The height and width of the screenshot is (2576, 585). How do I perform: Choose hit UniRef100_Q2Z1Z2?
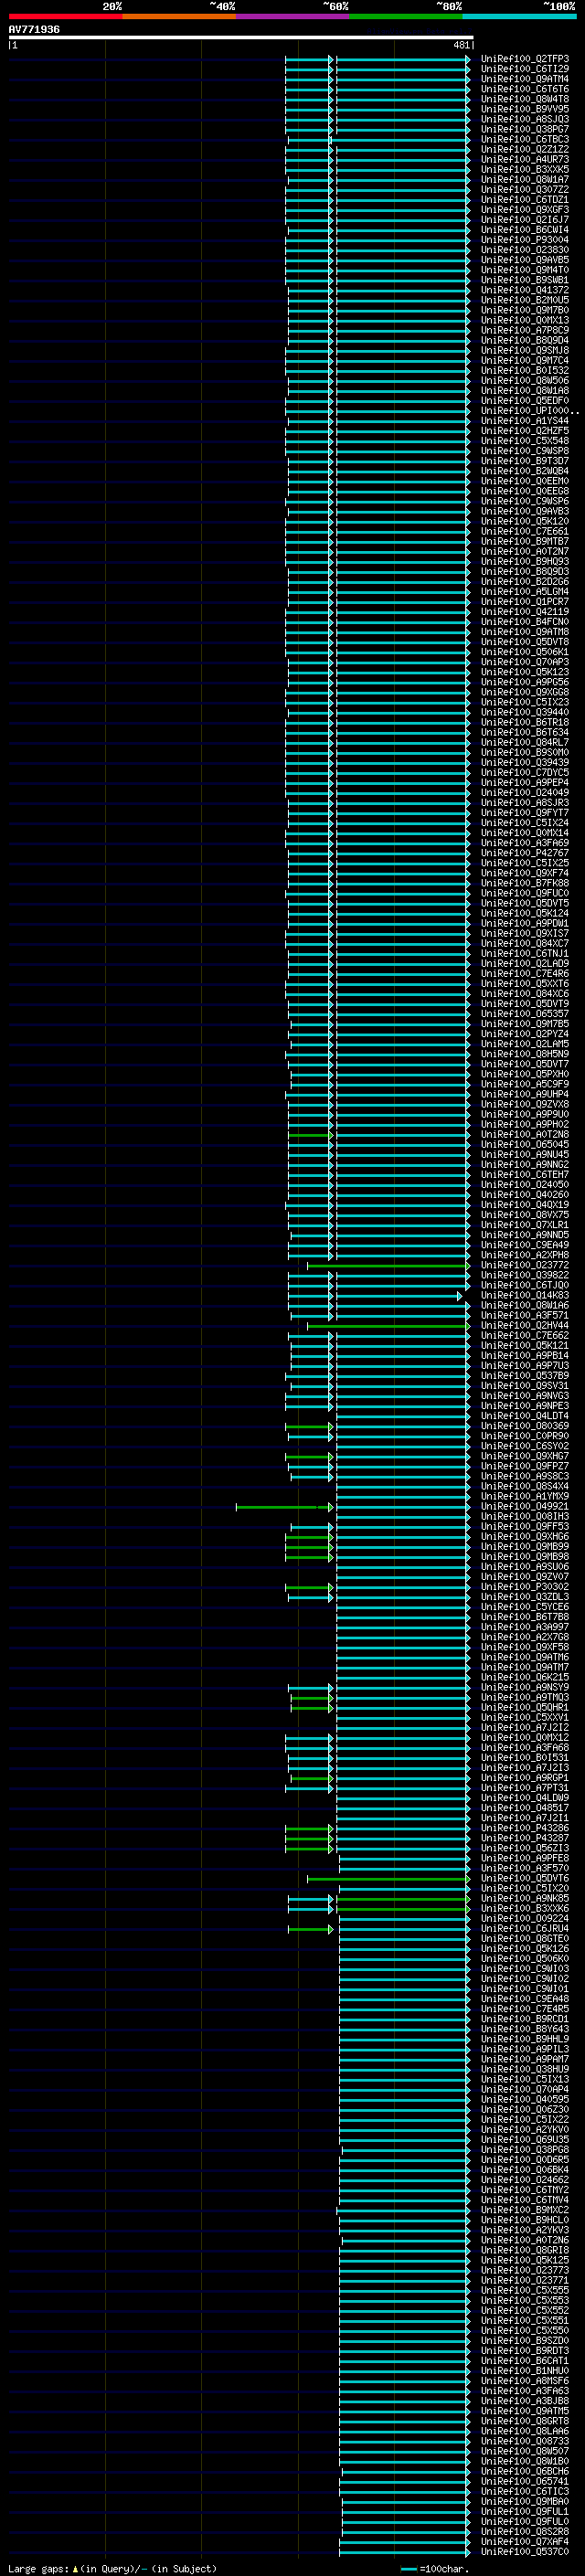524,149
